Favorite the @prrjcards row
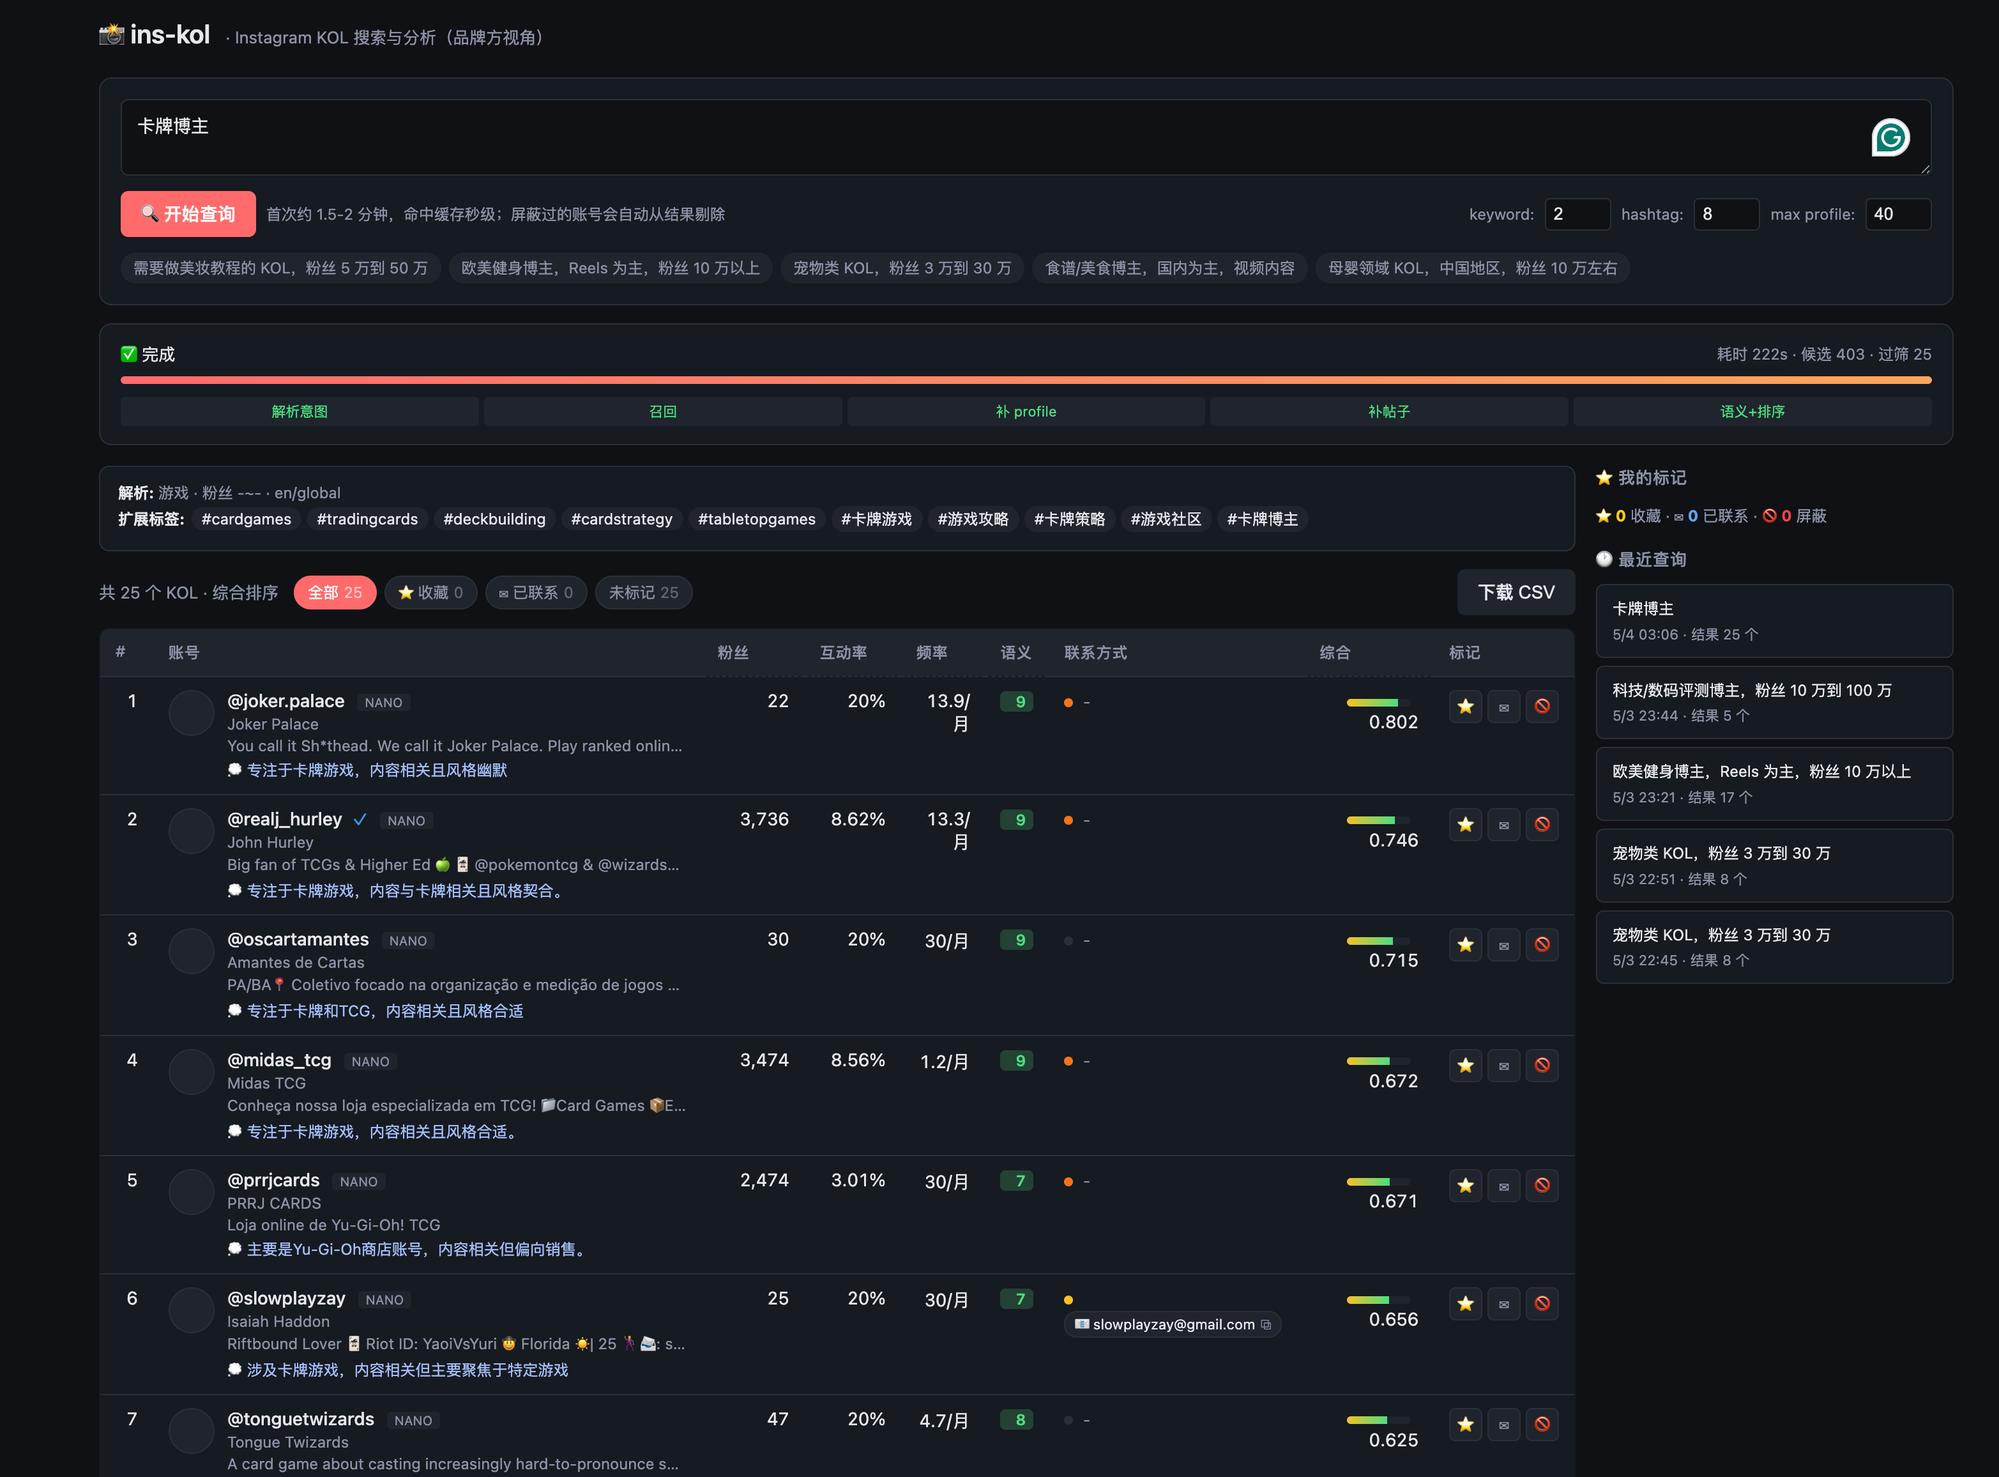The width and height of the screenshot is (1999, 1477). [x=1465, y=1185]
